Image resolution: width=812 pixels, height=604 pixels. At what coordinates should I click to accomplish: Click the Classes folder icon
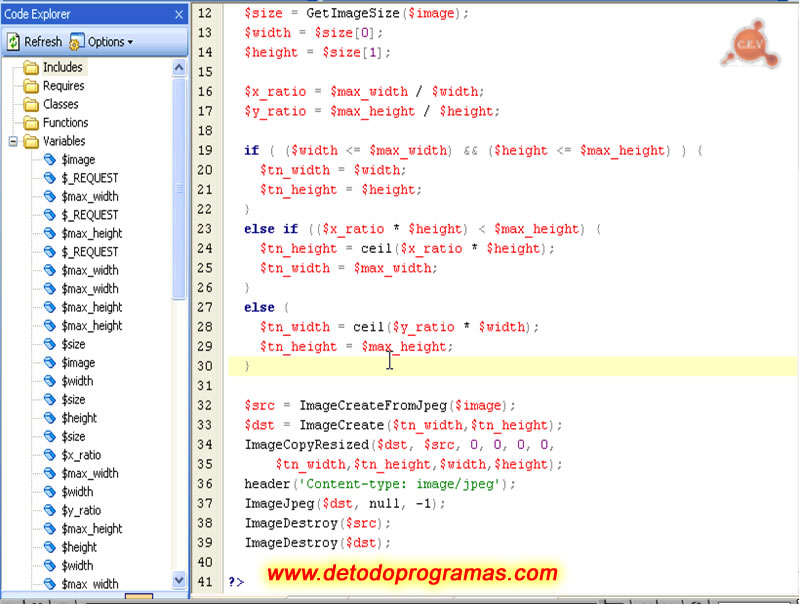click(29, 104)
